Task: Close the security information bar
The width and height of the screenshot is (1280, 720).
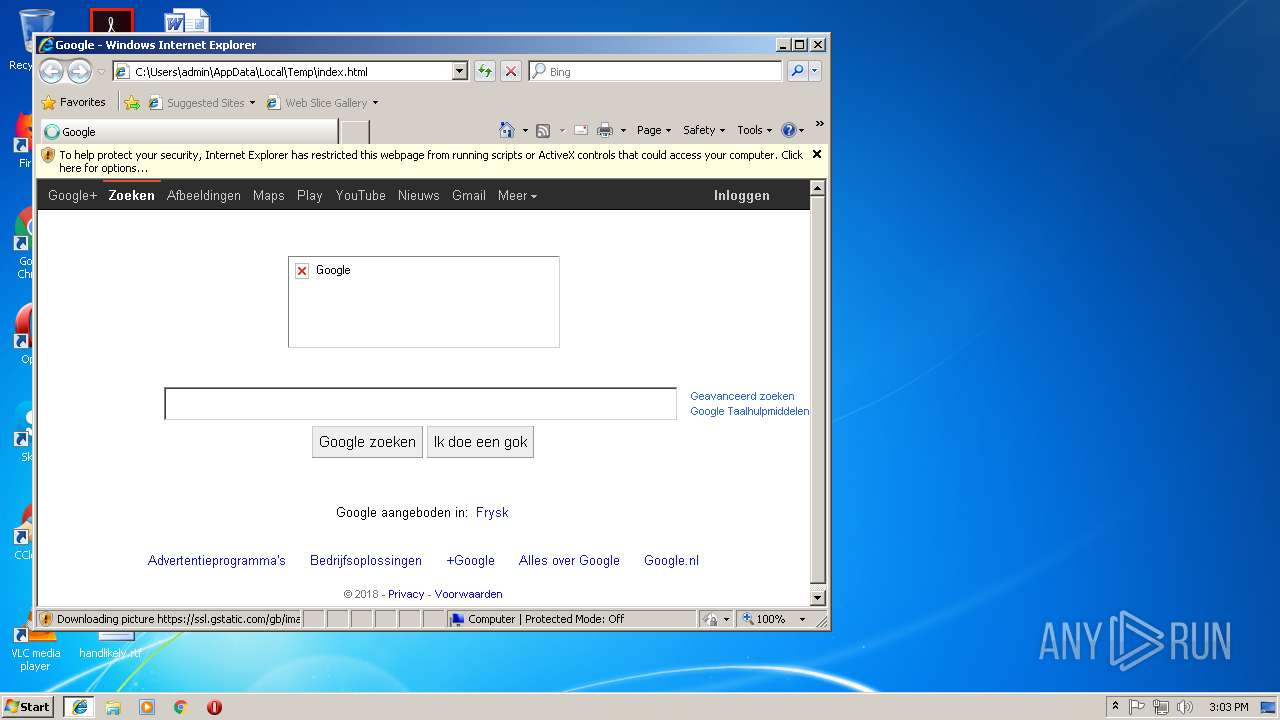Action: click(x=817, y=154)
